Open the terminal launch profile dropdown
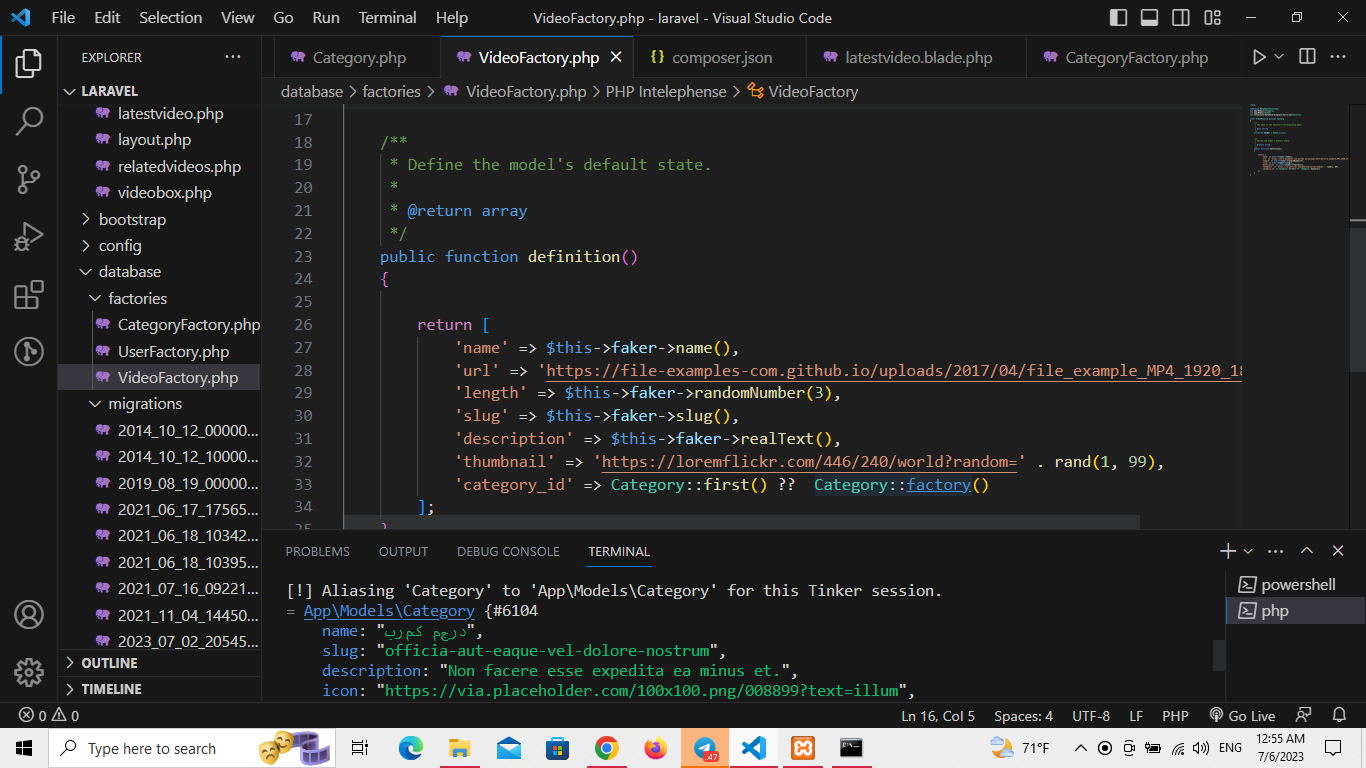This screenshot has width=1366, height=768. click(1248, 551)
